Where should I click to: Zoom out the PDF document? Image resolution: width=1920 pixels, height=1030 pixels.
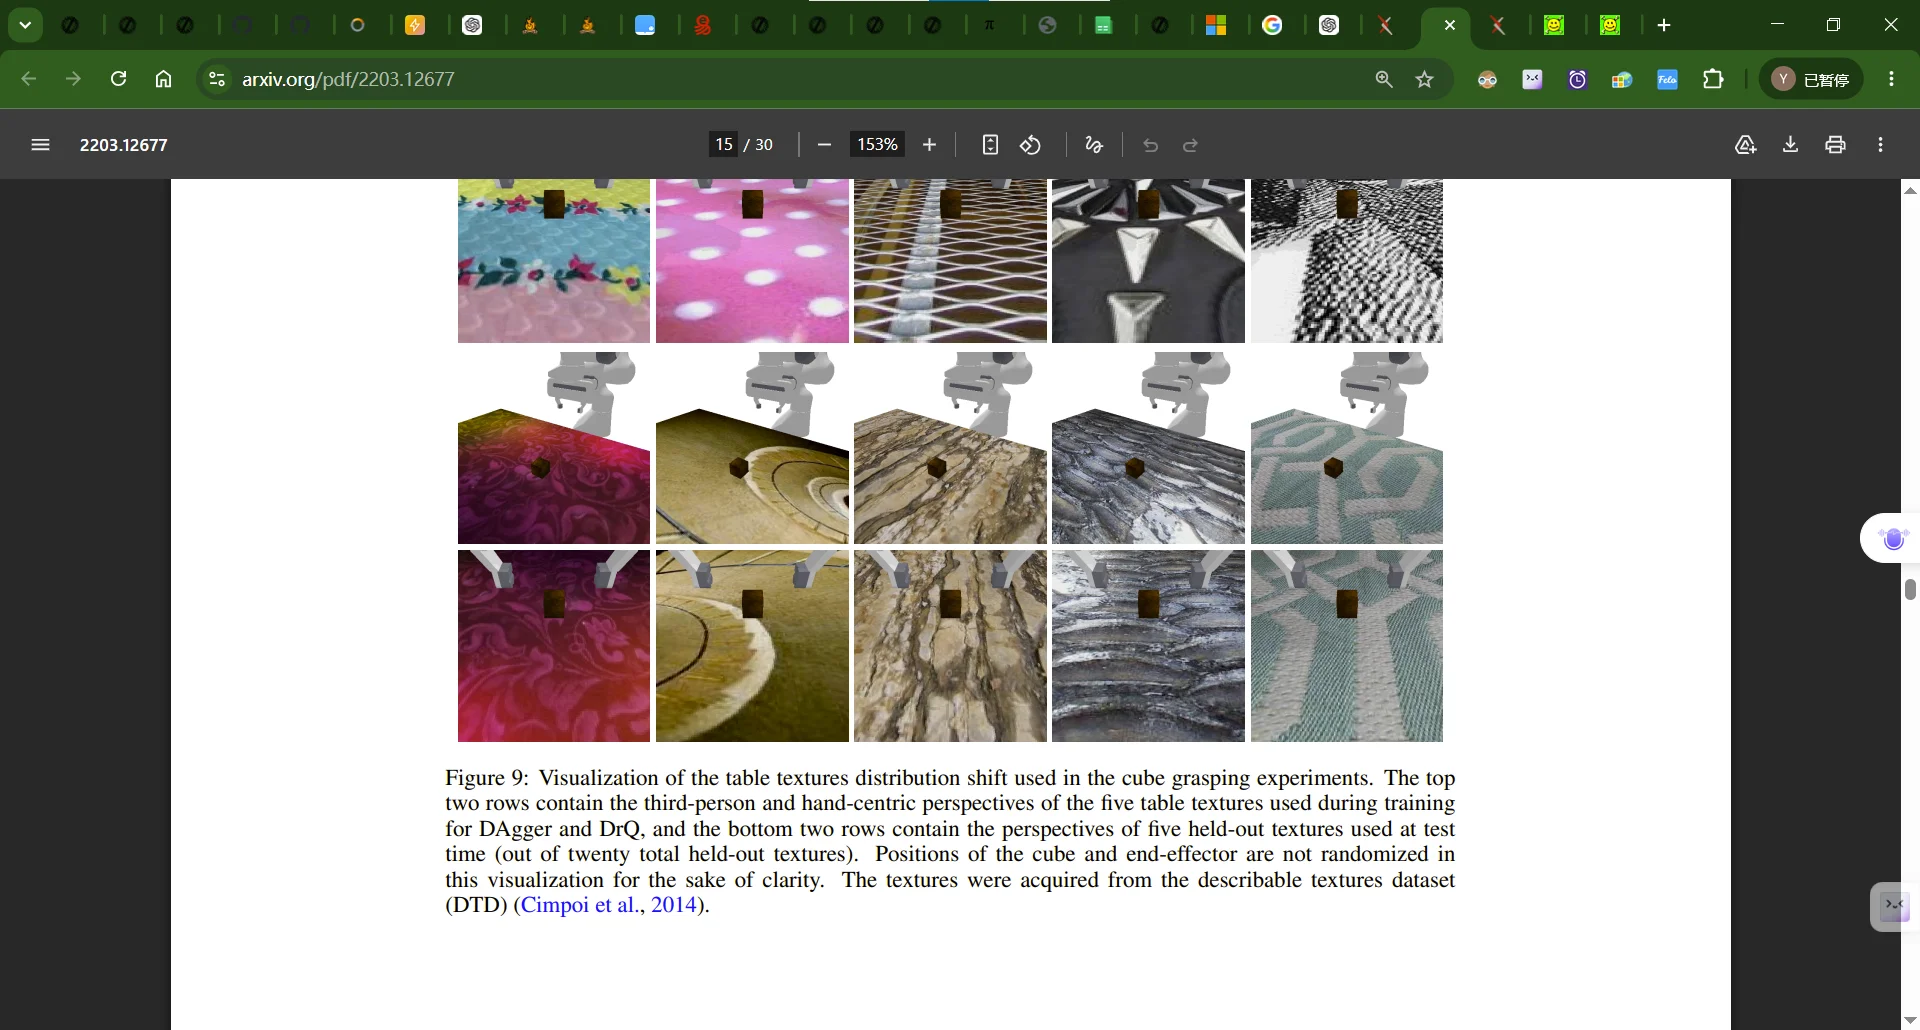824,145
